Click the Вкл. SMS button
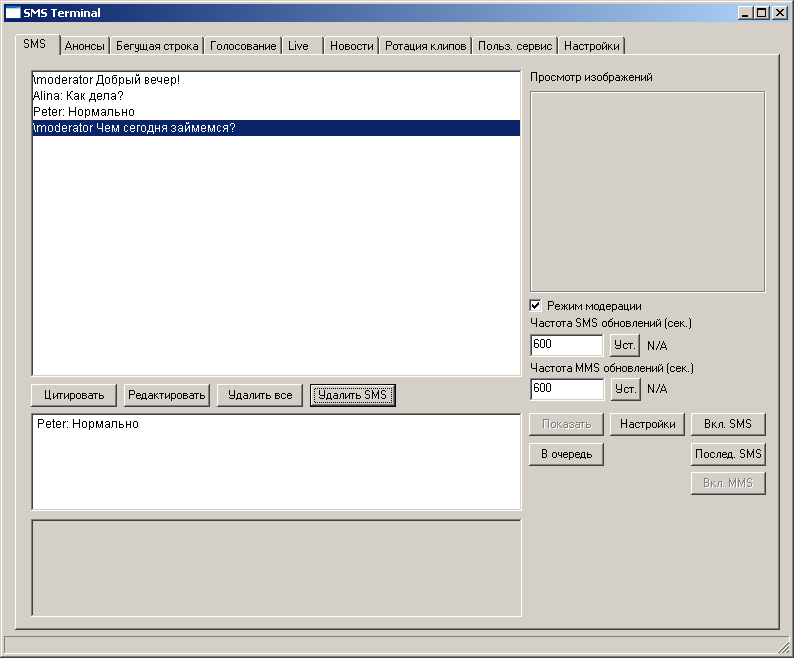 (x=728, y=424)
